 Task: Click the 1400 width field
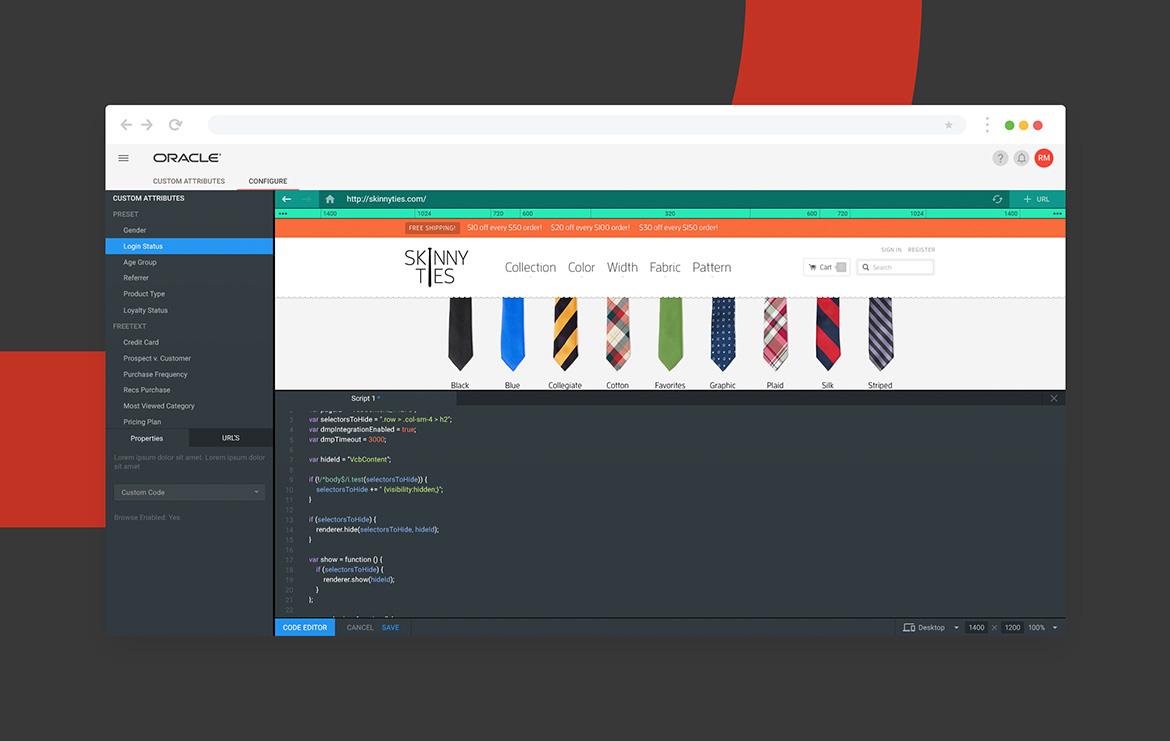coord(976,628)
